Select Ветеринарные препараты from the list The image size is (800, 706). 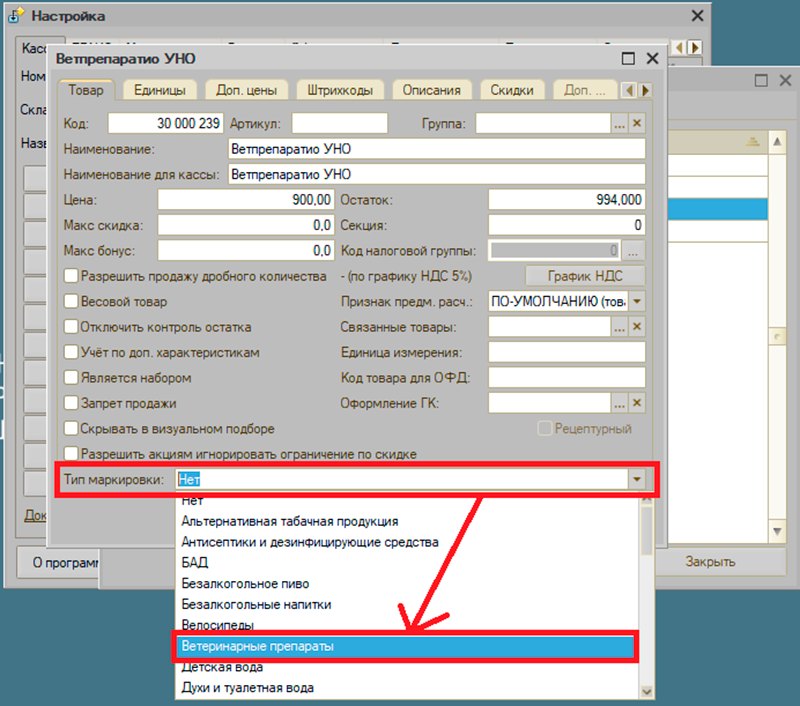pyautogui.click(x=405, y=646)
